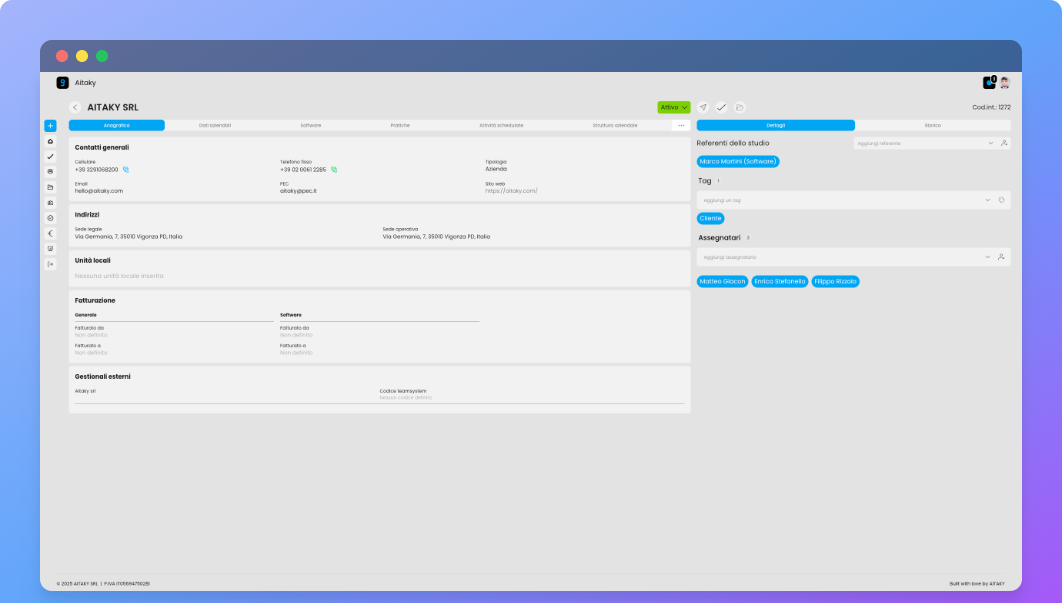Screen dimensions: 1062x603
Task: Open the notifications bell at top right
Action: click(989, 82)
